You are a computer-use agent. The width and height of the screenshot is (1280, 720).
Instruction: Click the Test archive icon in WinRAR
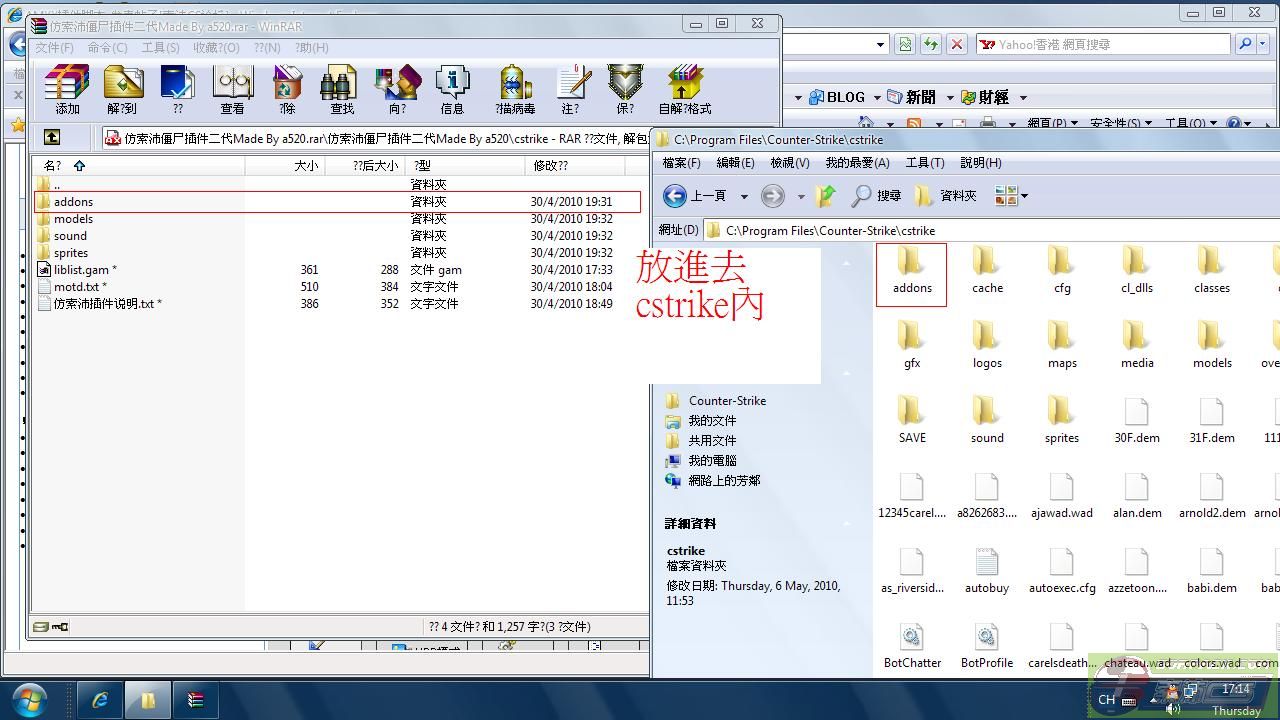[177, 90]
